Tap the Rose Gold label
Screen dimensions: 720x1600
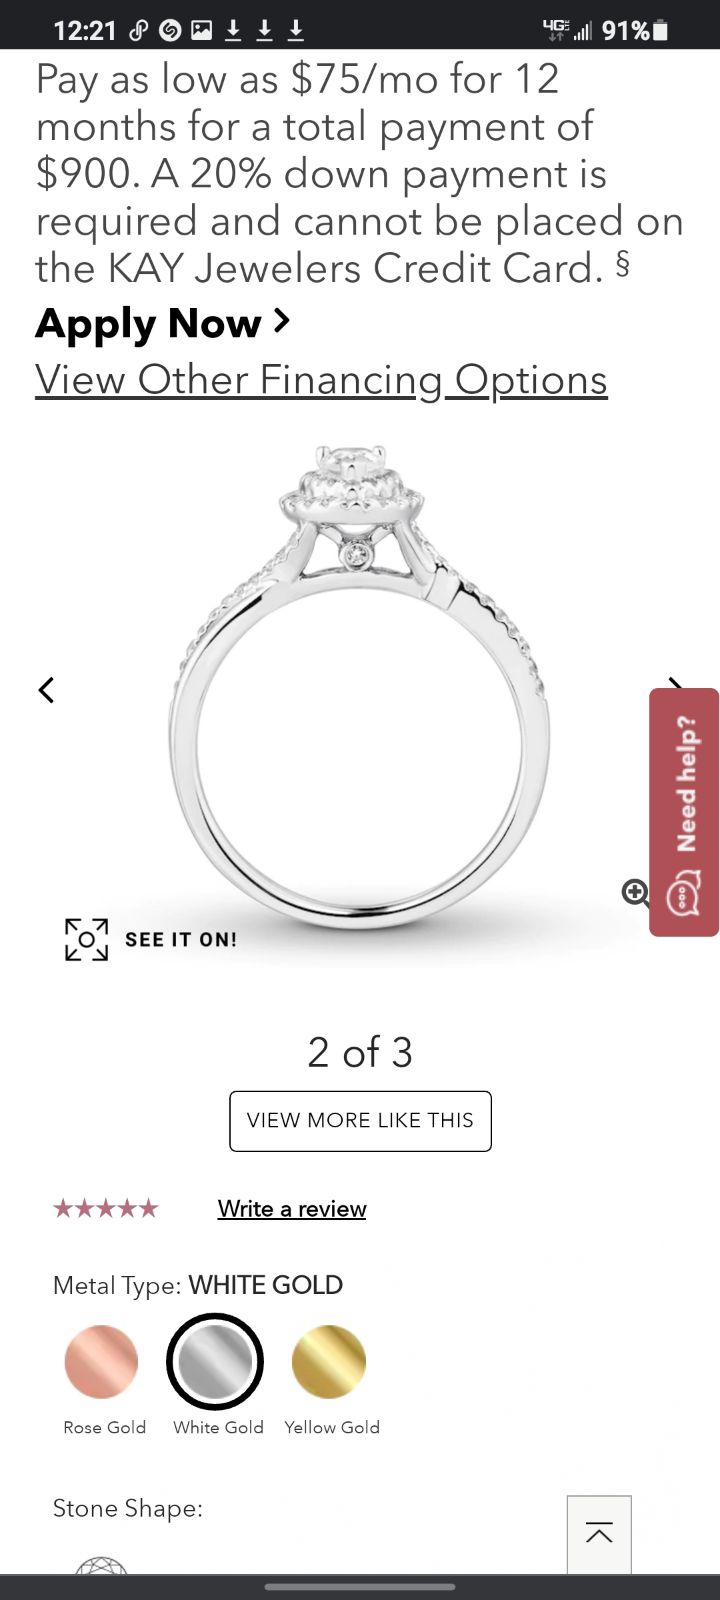(x=105, y=1427)
